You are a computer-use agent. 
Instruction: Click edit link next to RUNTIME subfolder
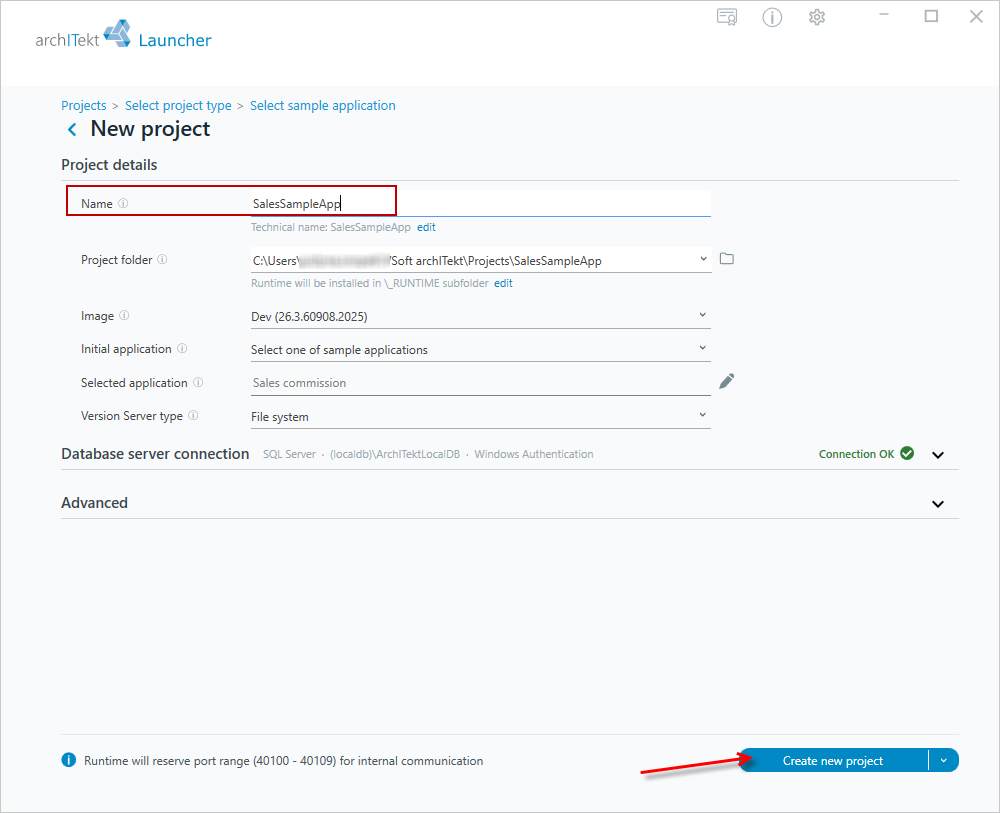pyautogui.click(x=503, y=283)
